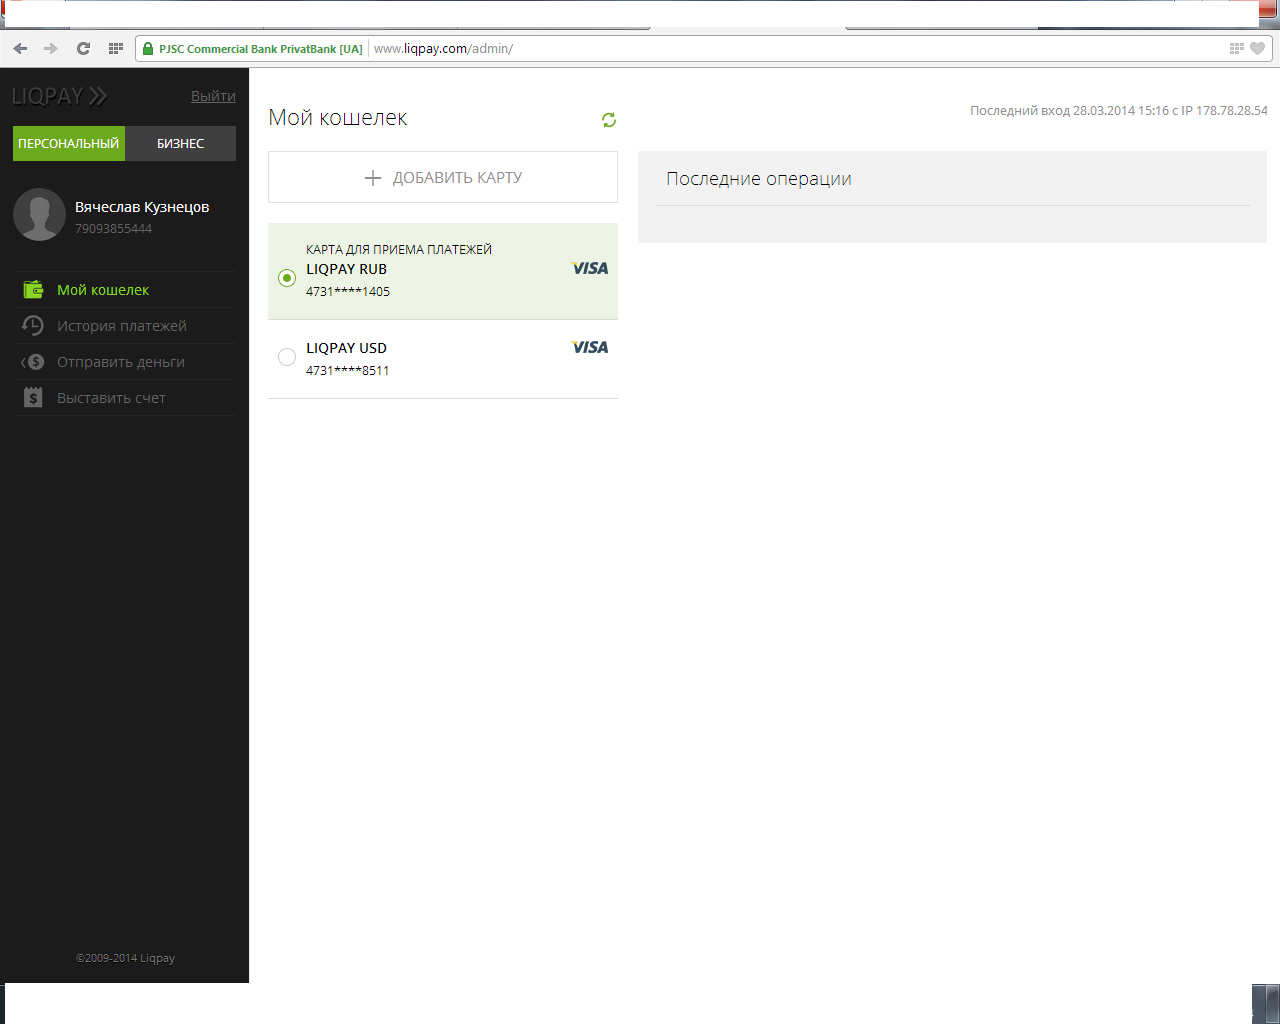Click the history clock icon

(x=33, y=326)
